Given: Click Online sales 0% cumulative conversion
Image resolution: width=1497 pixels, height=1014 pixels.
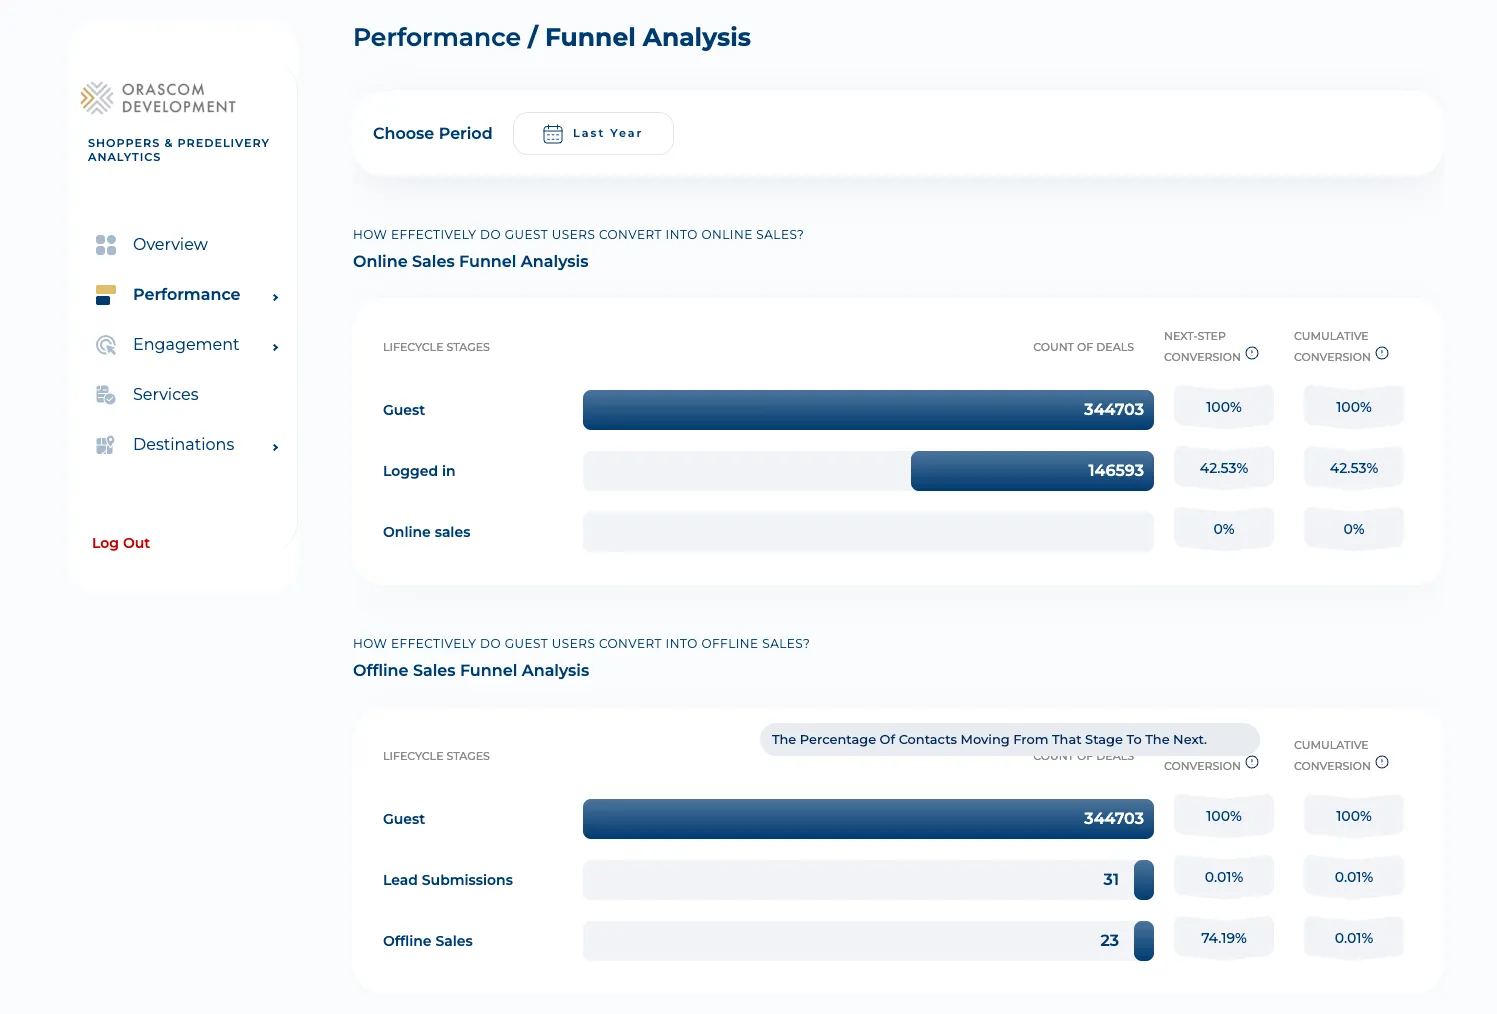Looking at the screenshot, I should coord(1354,529).
